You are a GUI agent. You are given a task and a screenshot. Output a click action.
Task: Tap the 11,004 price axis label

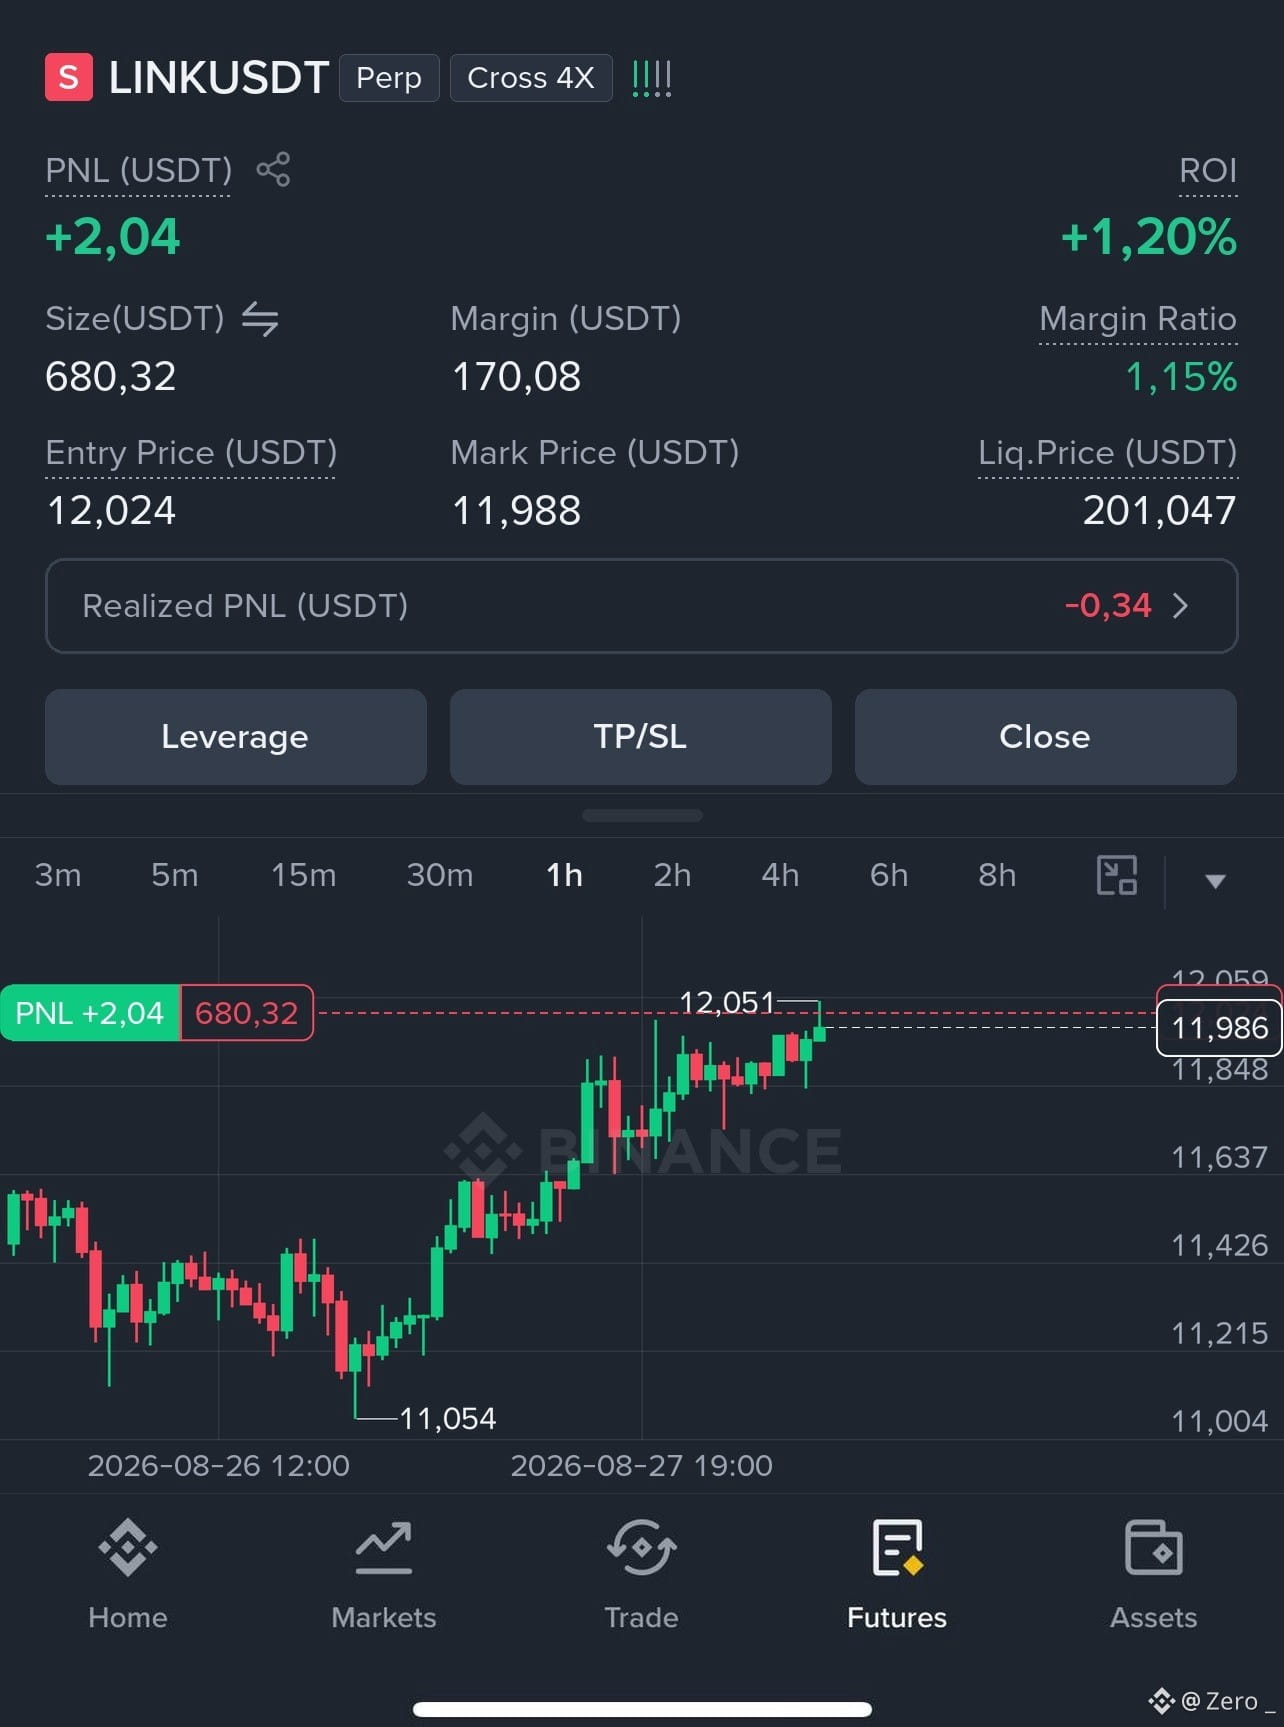pyautogui.click(x=1220, y=1421)
